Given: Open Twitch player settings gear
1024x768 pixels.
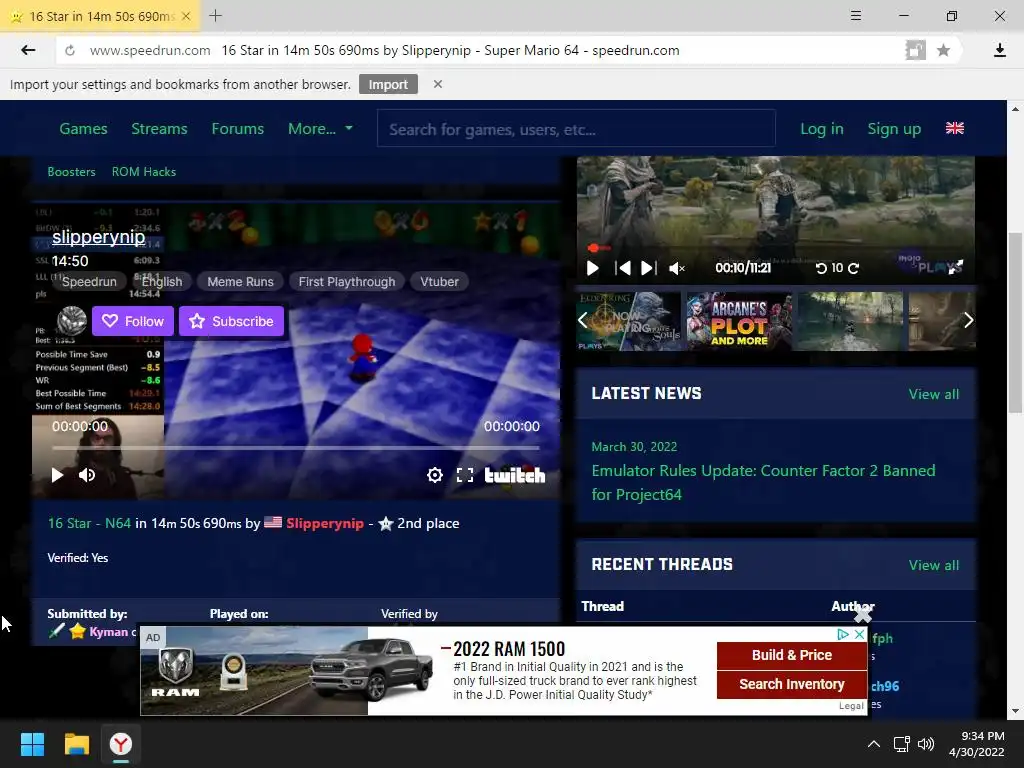Looking at the screenshot, I should click(x=434, y=475).
